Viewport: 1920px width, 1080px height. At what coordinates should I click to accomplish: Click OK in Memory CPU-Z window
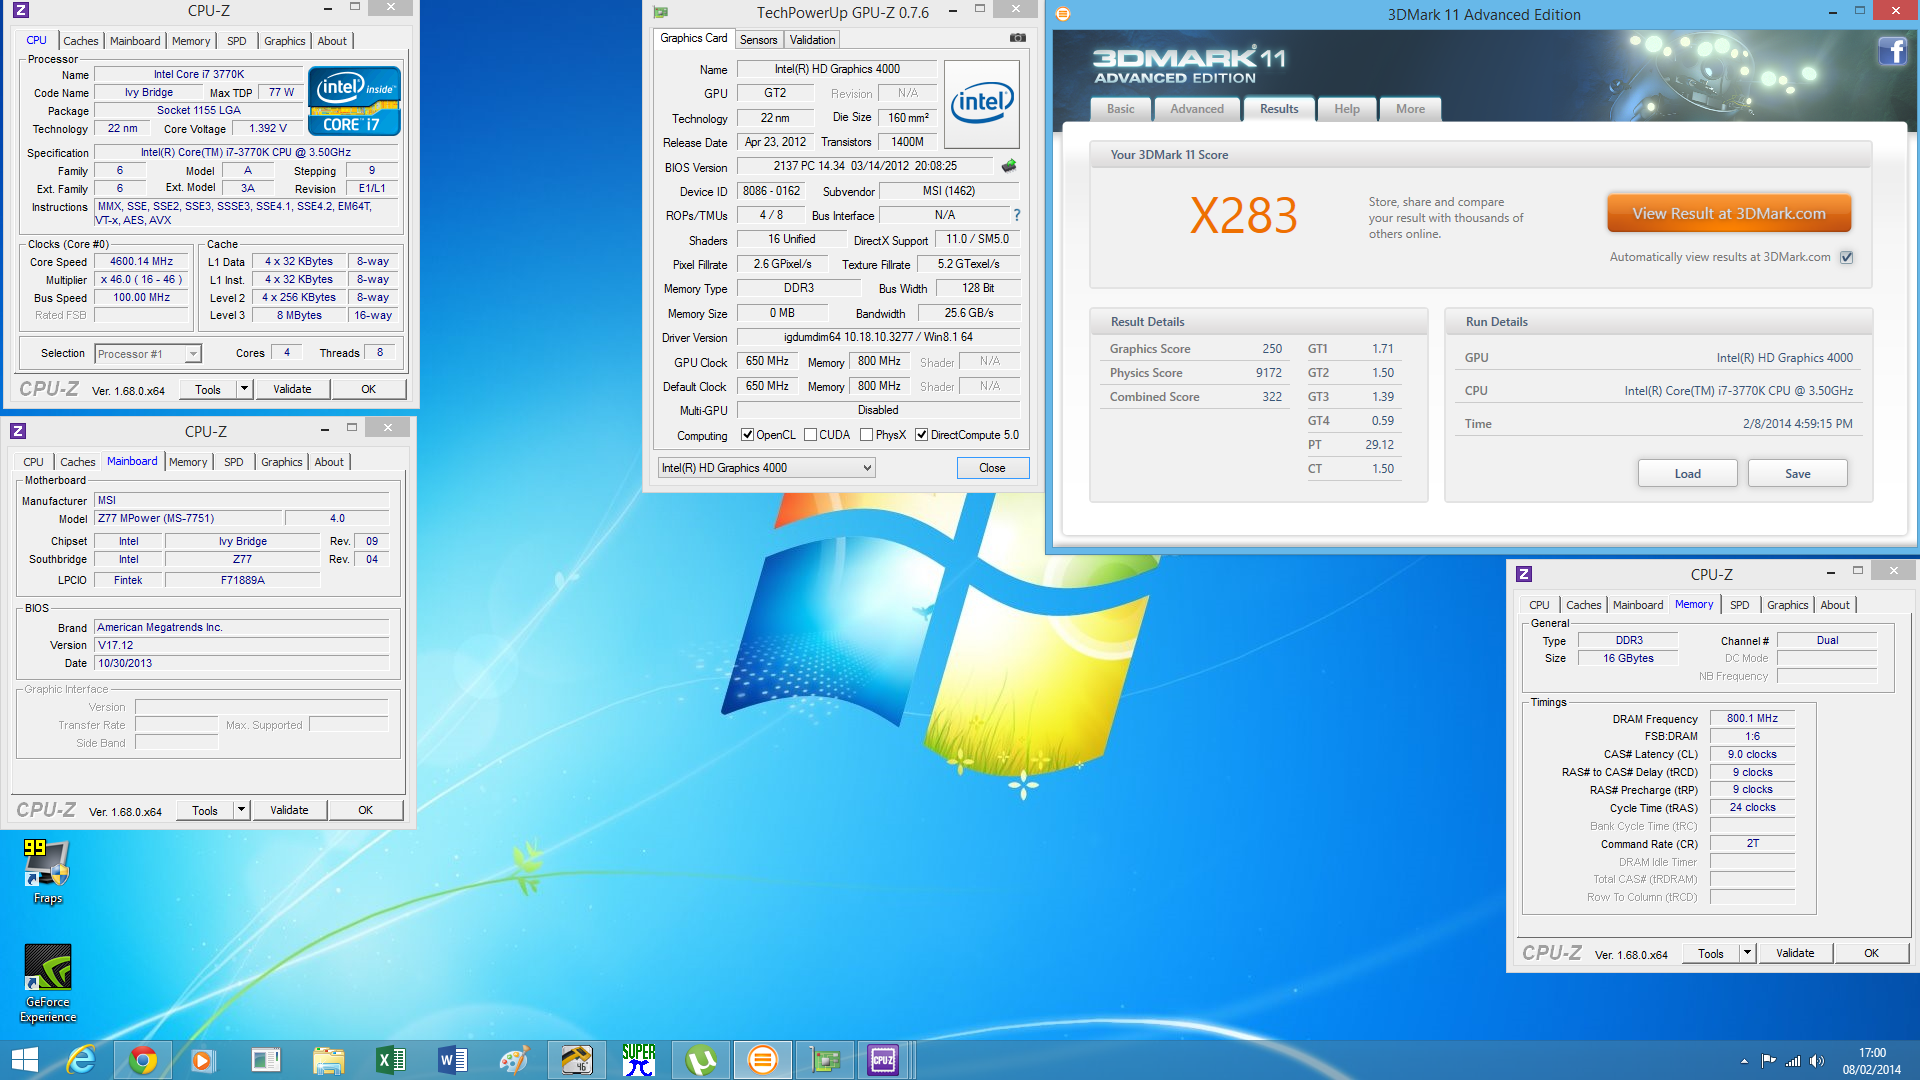click(x=1871, y=953)
